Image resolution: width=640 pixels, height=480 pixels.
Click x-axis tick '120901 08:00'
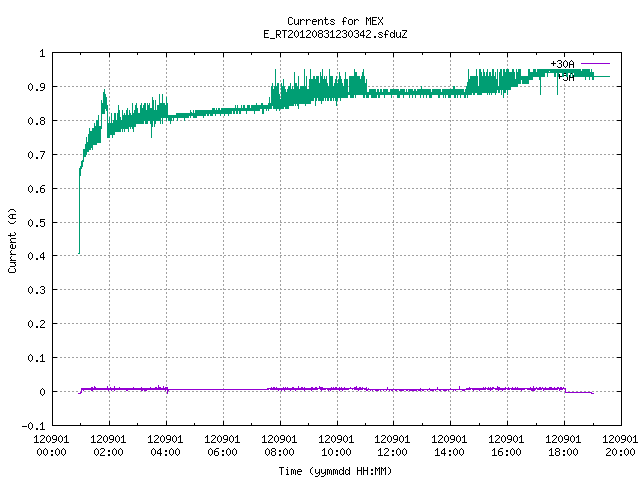click(279, 446)
